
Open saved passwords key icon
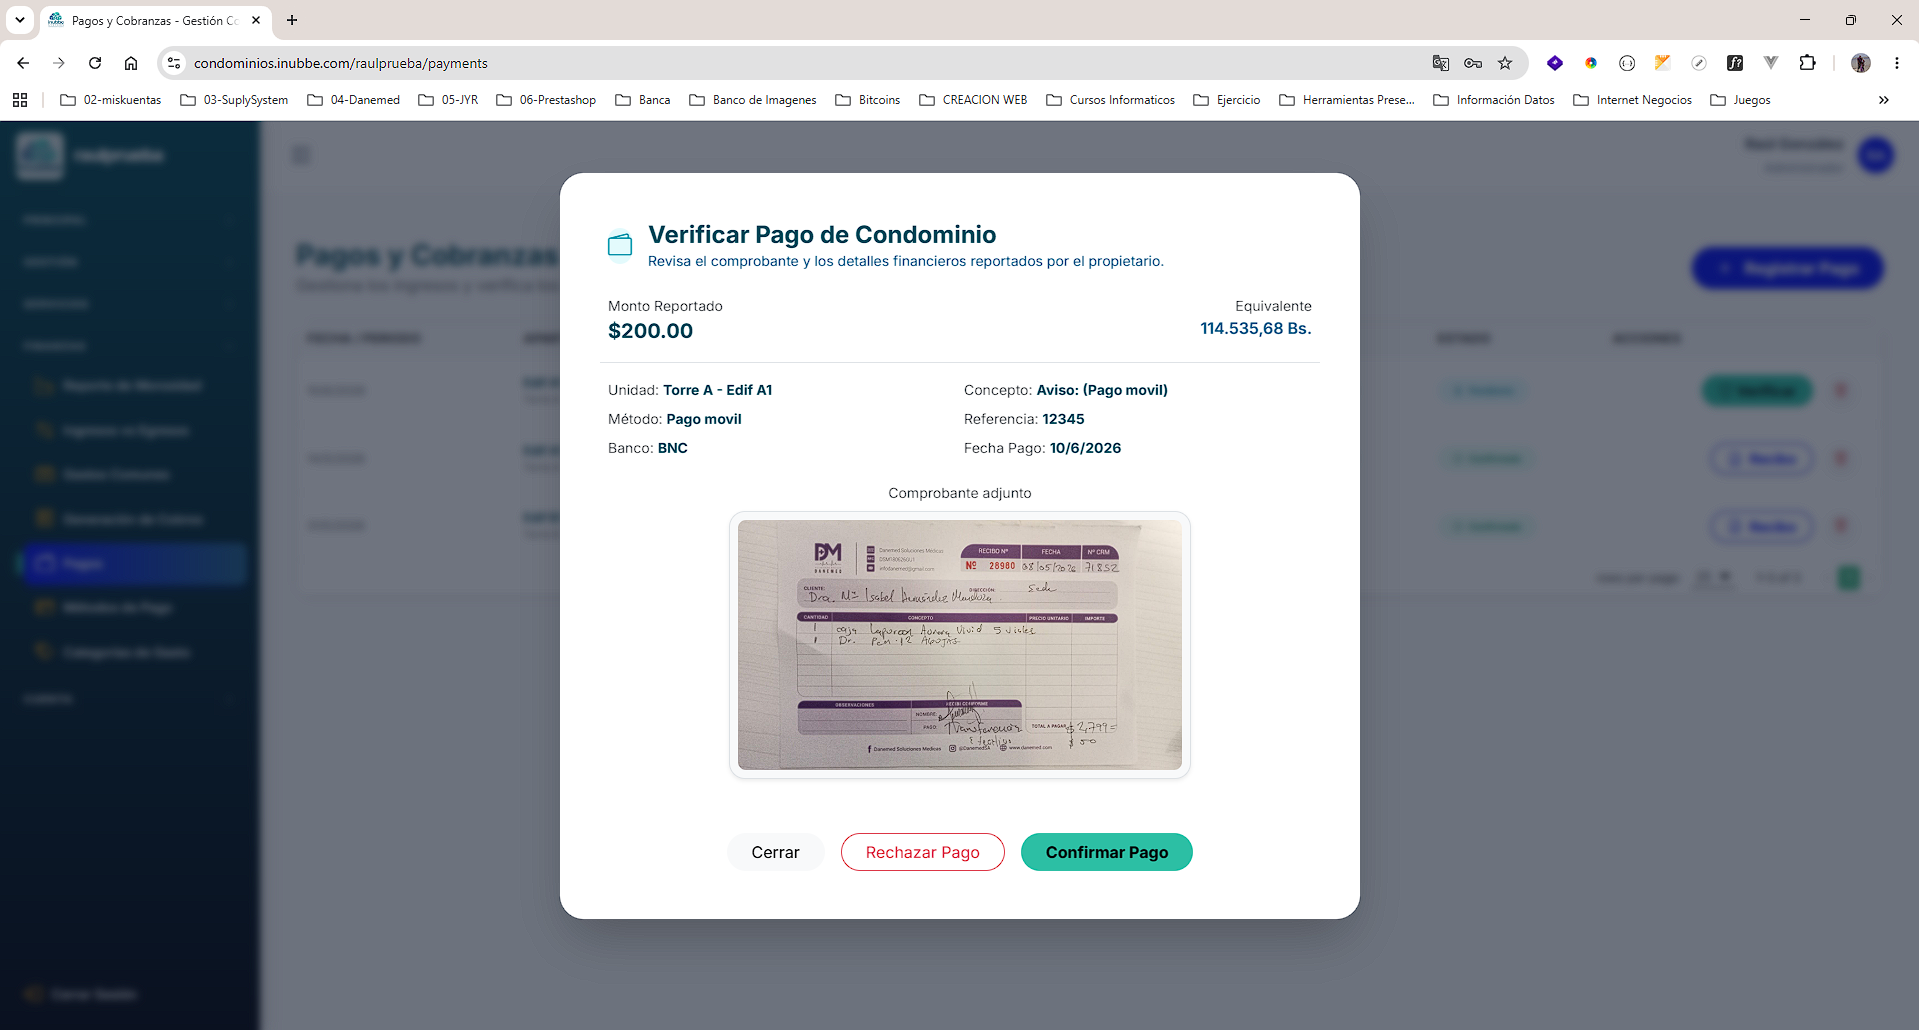(x=1473, y=63)
